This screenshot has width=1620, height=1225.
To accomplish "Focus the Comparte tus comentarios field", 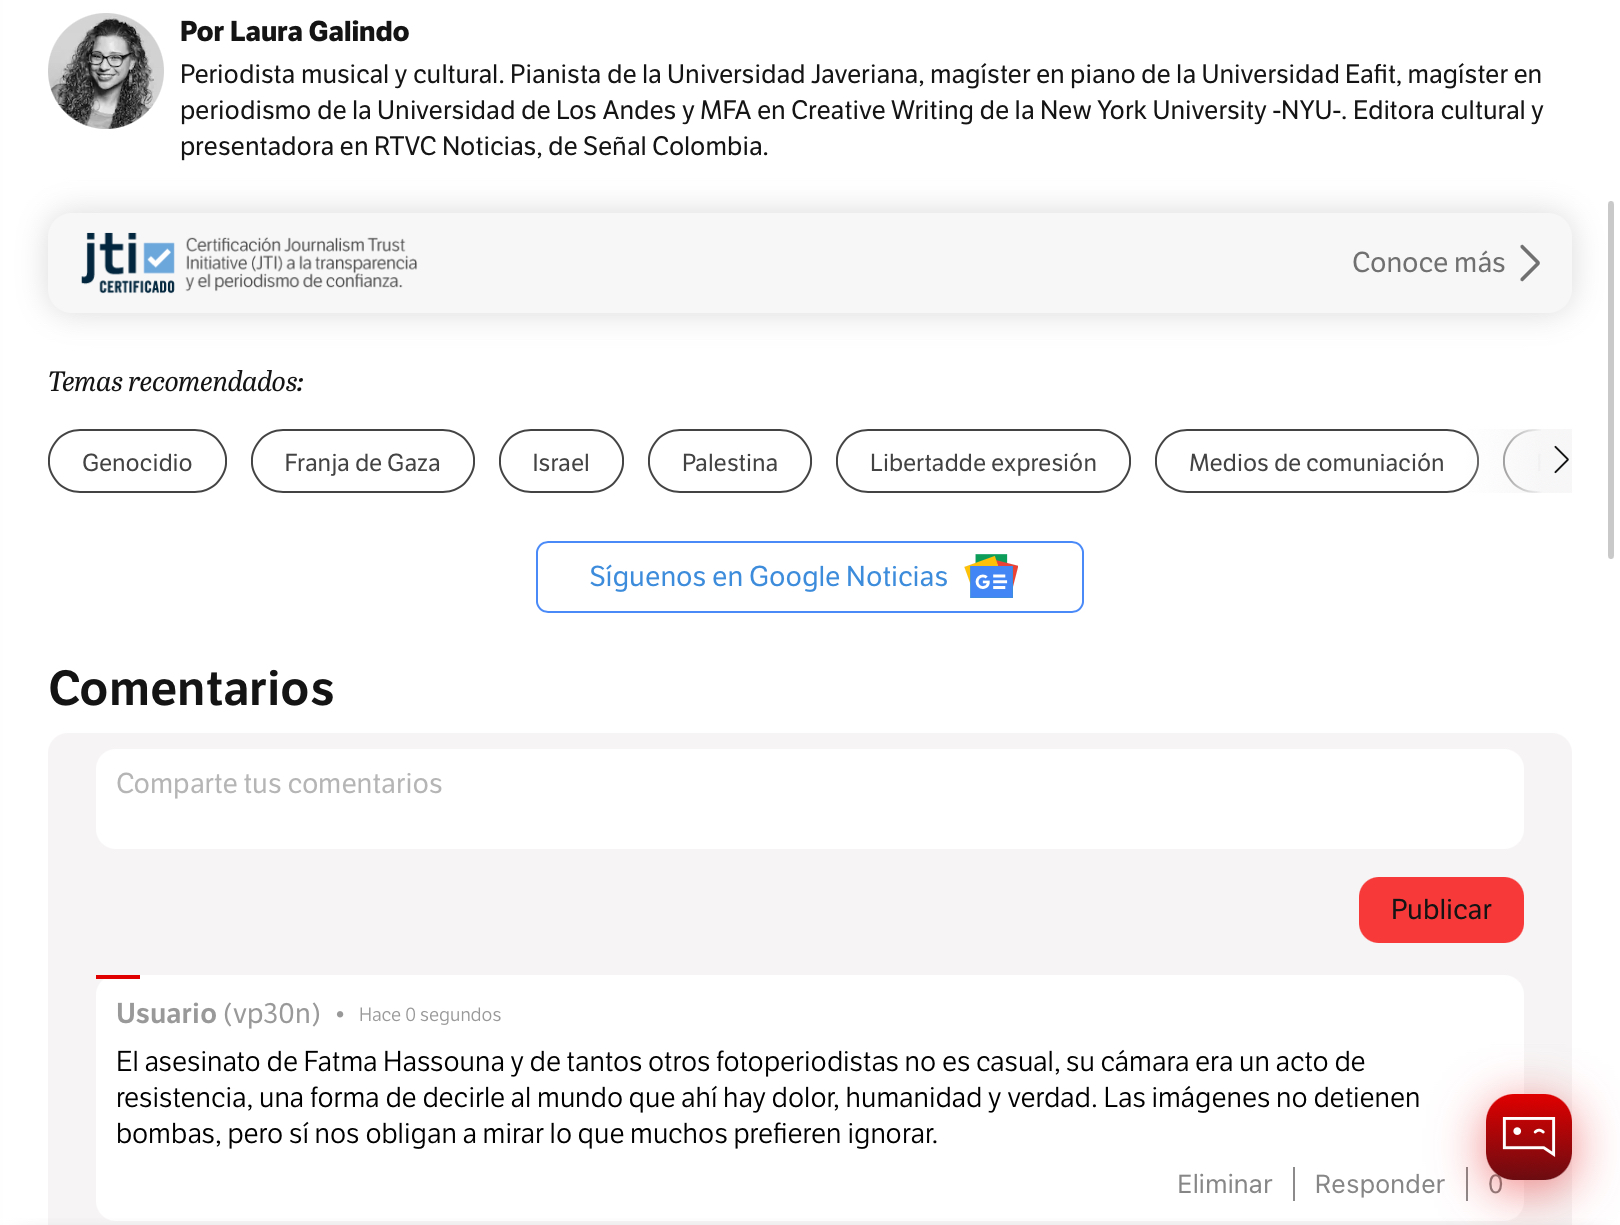I will click(810, 799).
